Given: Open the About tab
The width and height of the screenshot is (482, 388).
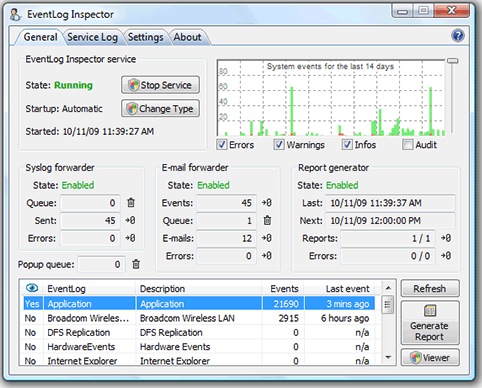Looking at the screenshot, I should [x=187, y=37].
